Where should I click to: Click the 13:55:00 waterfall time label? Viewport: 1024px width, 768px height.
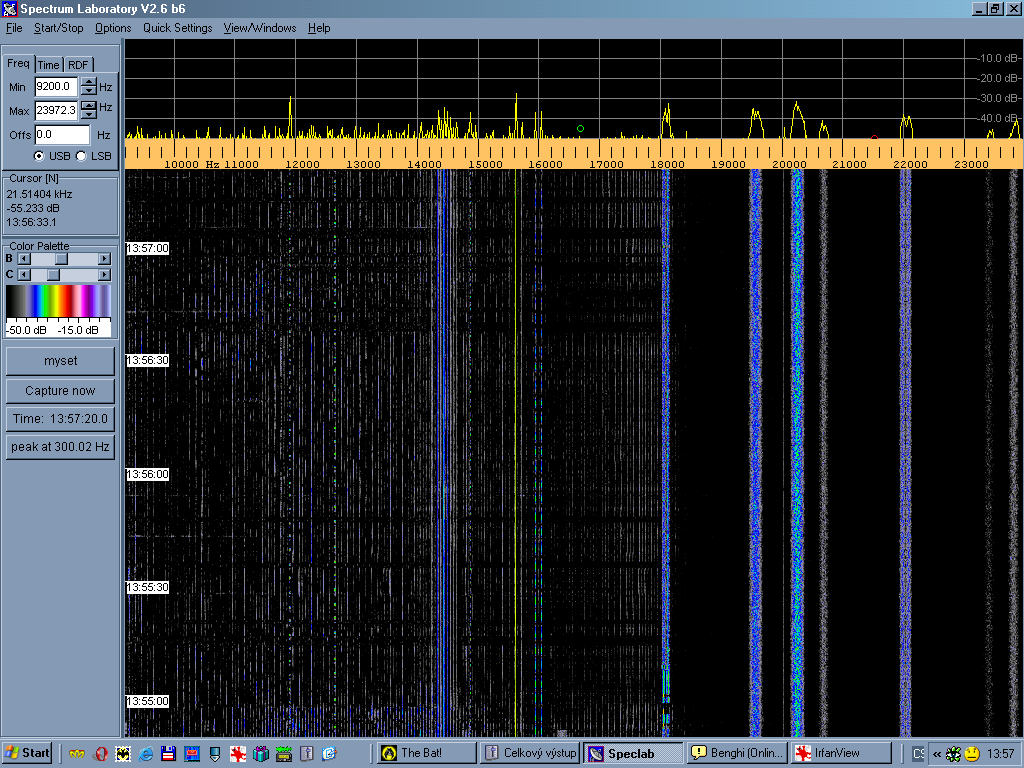pyautogui.click(x=148, y=701)
